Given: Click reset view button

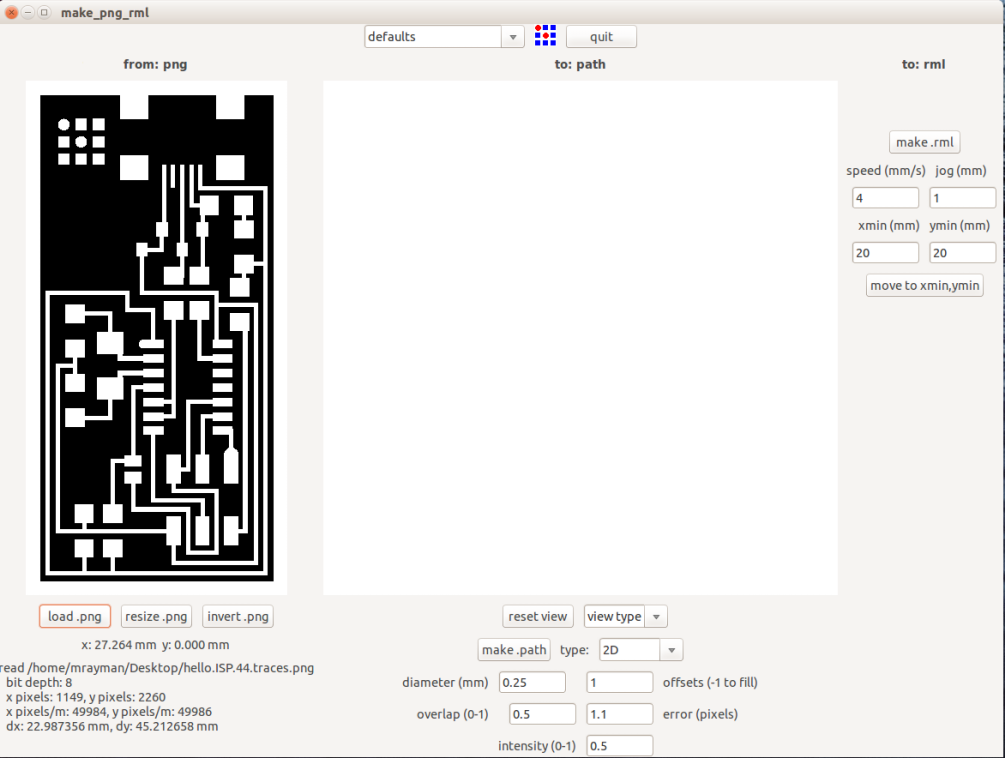Looking at the screenshot, I should coord(538,616).
